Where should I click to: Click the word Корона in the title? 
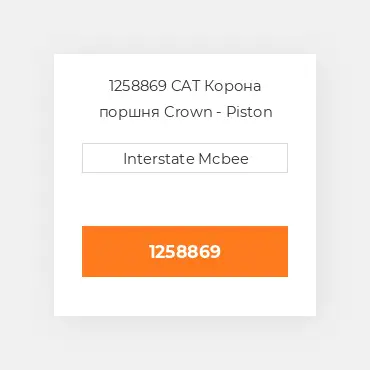(x=233, y=86)
